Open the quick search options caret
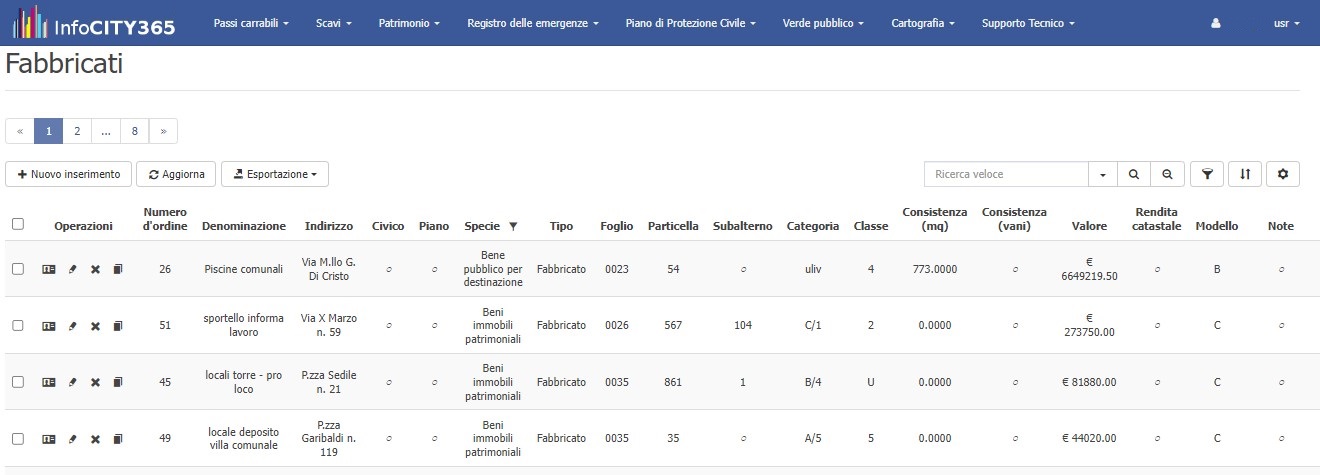 click(x=1103, y=174)
